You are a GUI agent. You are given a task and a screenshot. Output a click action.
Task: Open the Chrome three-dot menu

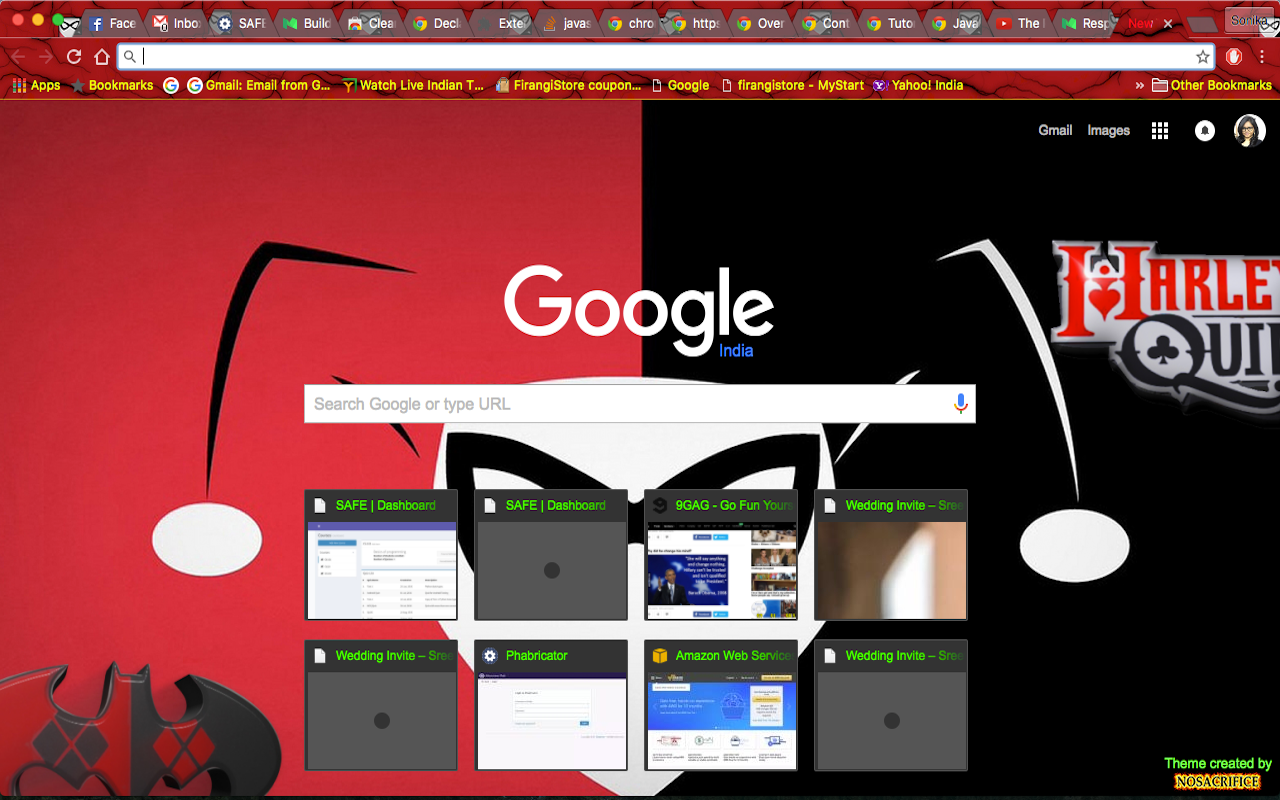(x=1262, y=57)
